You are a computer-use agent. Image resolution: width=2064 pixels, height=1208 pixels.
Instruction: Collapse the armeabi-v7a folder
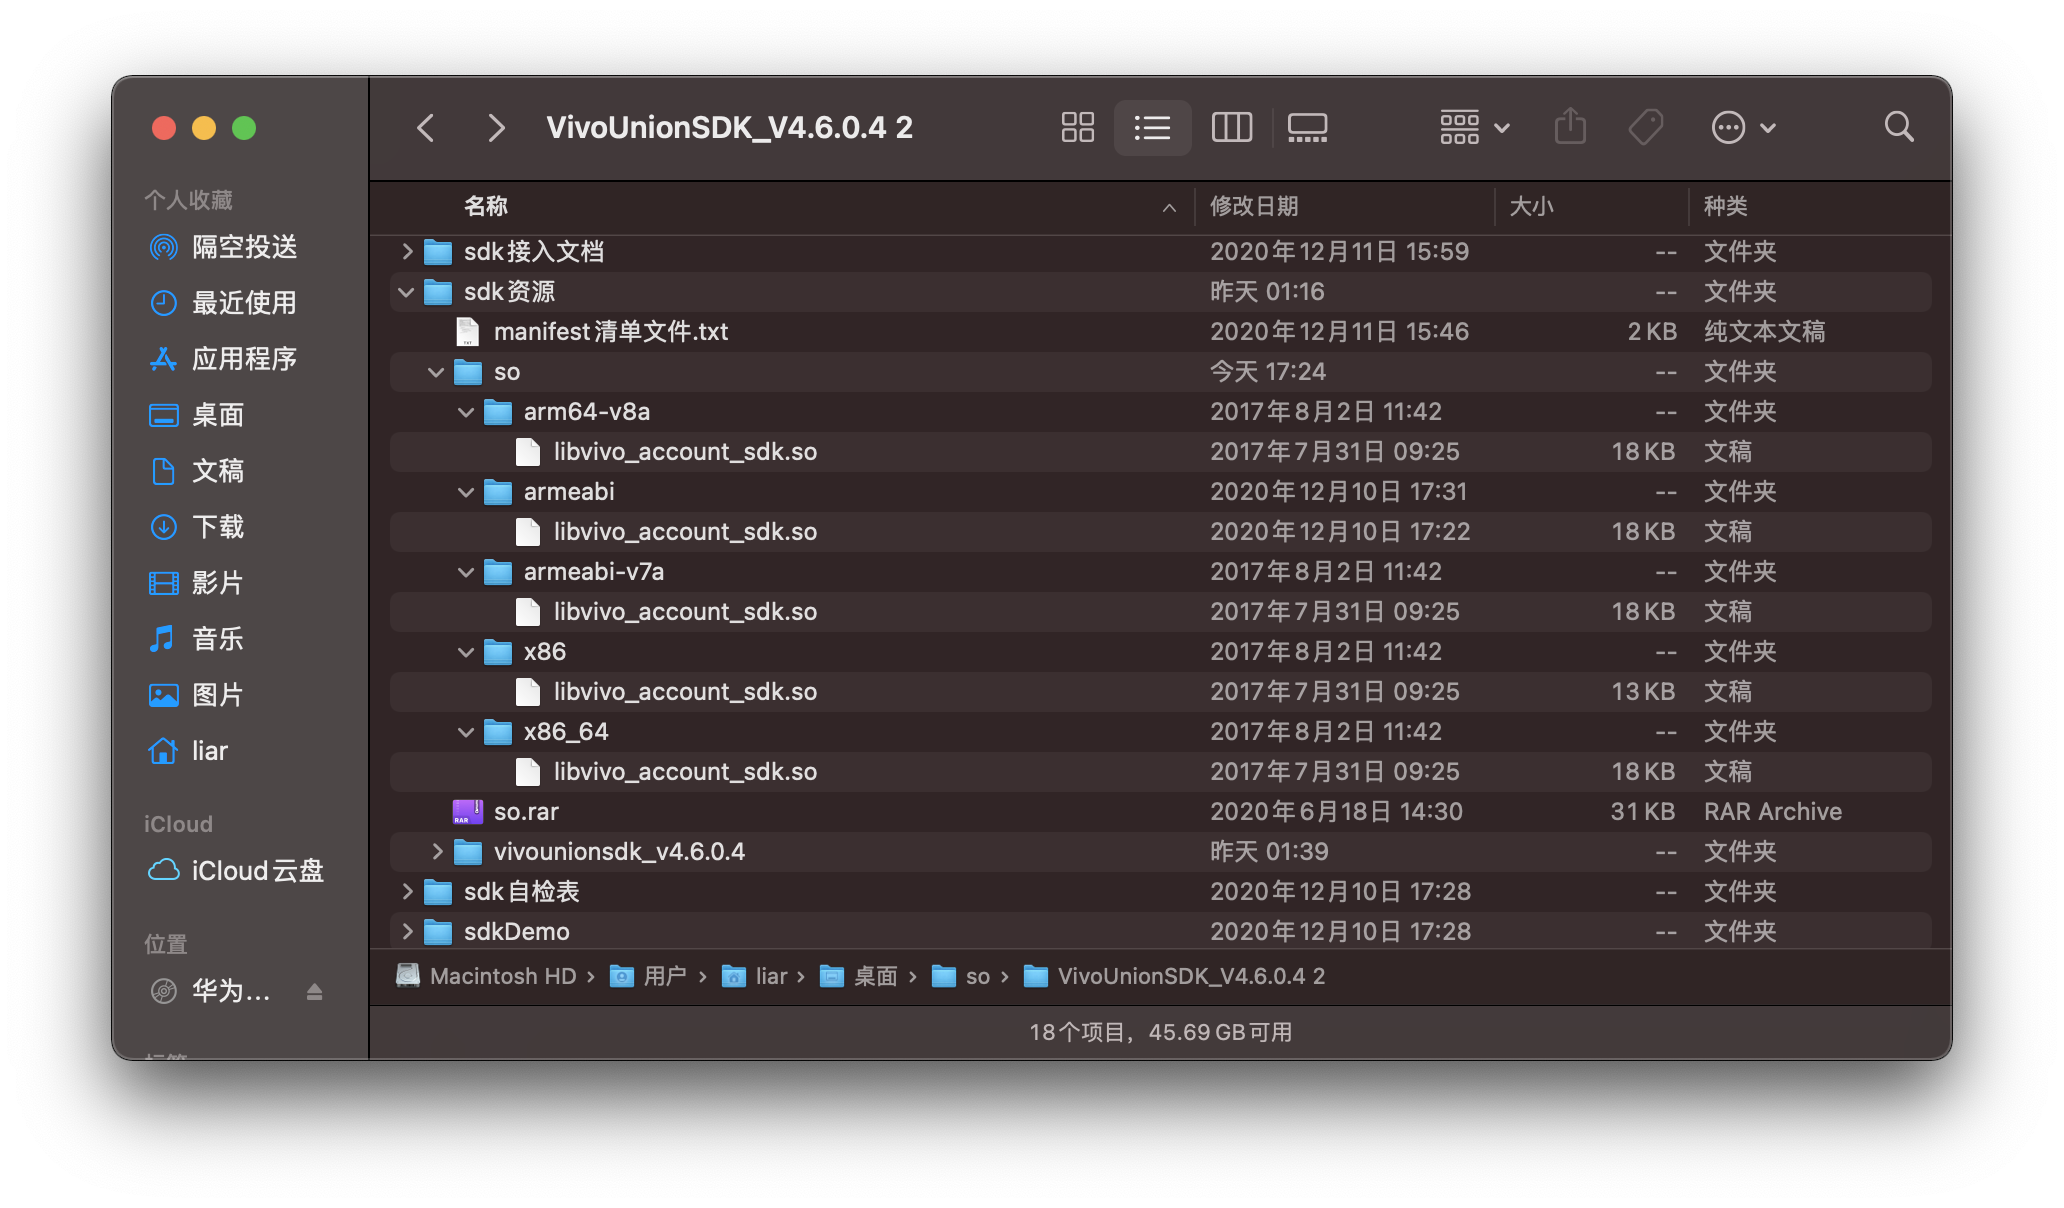pos(466,572)
